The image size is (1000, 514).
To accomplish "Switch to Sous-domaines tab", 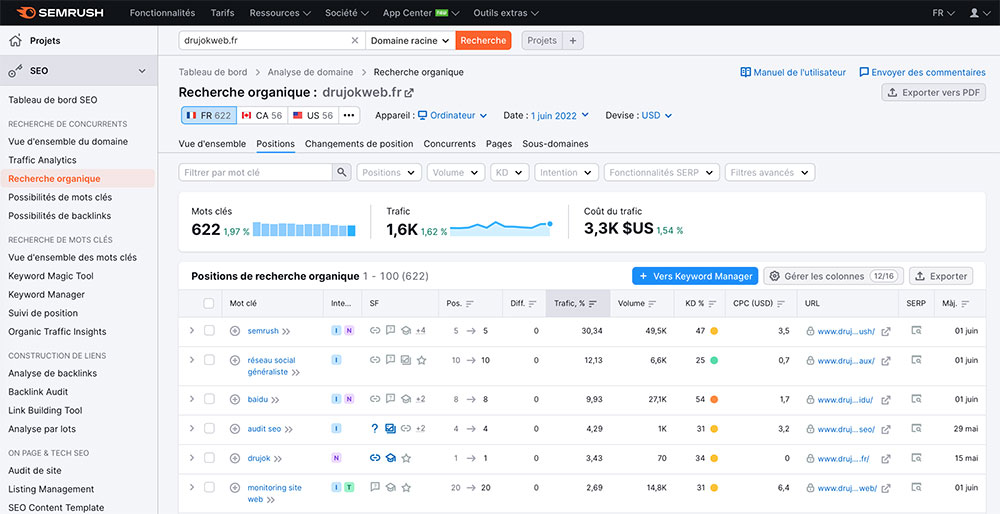I will click(x=555, y=144).
